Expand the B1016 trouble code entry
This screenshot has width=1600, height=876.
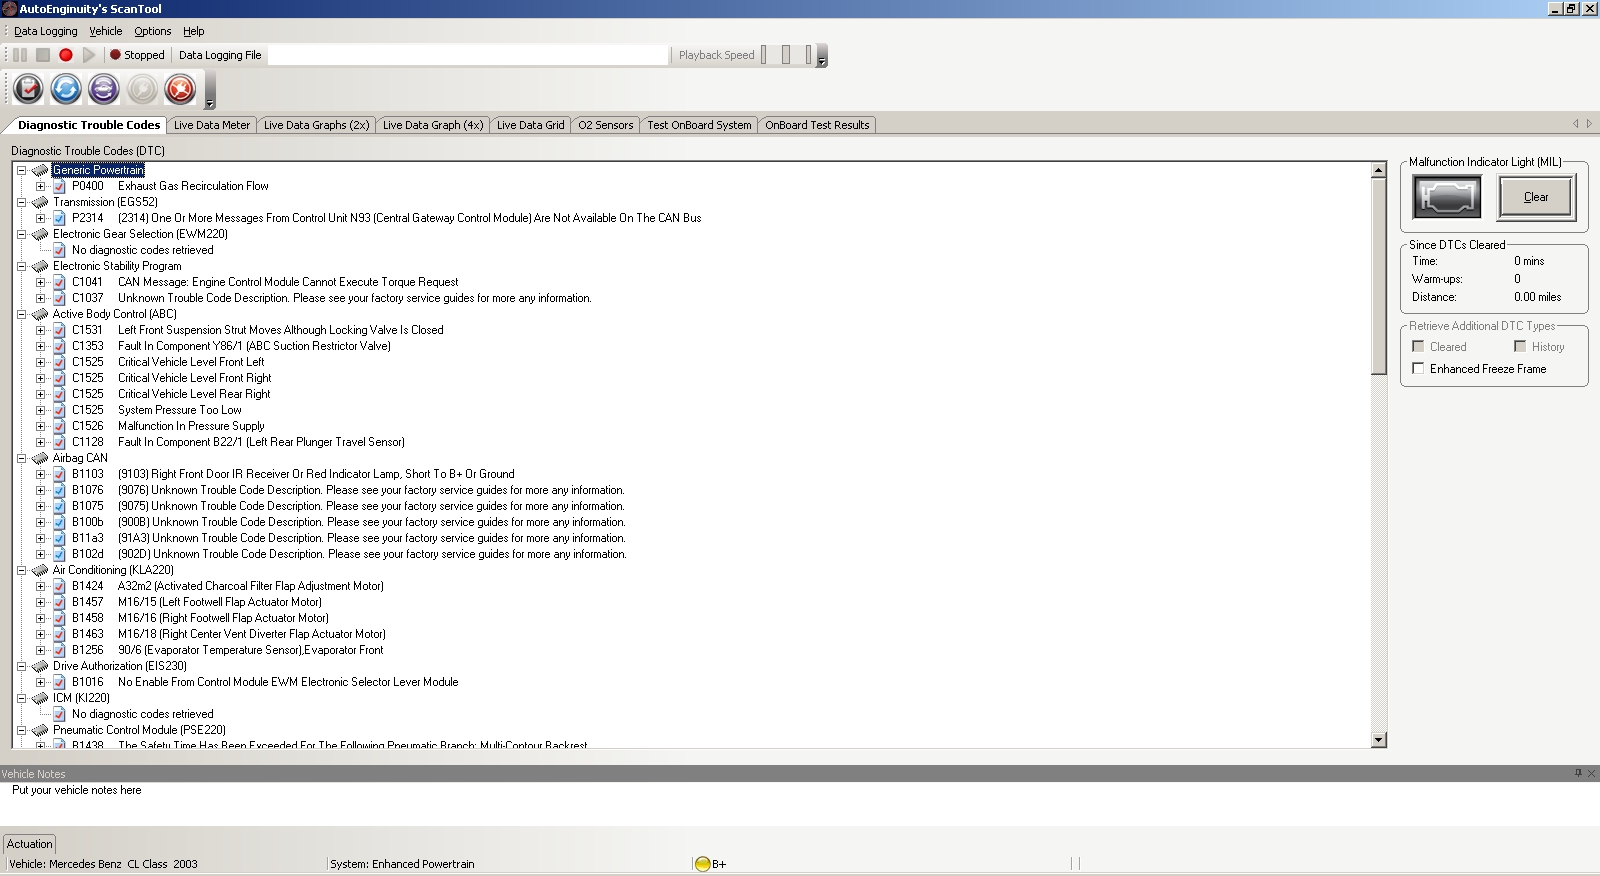[40, 682]
